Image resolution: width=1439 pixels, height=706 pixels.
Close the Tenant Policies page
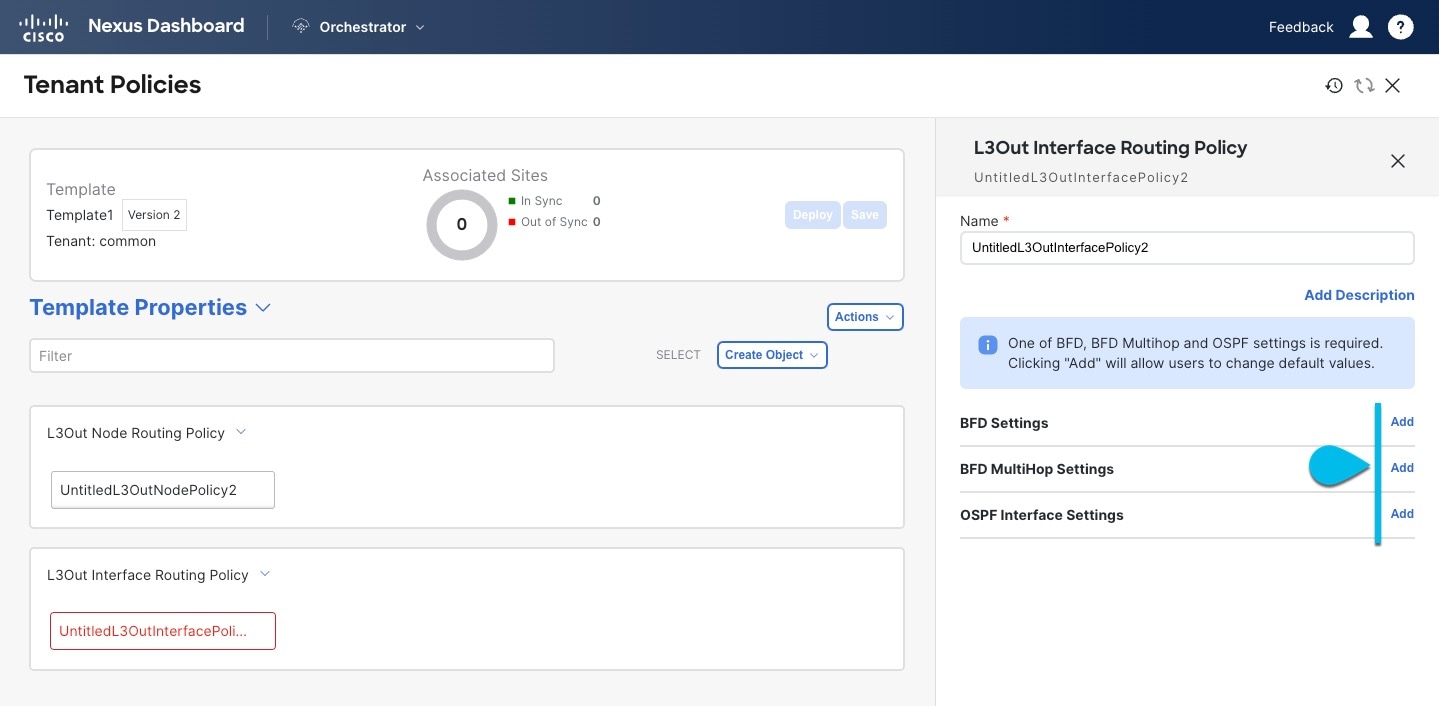(1392, 86)
